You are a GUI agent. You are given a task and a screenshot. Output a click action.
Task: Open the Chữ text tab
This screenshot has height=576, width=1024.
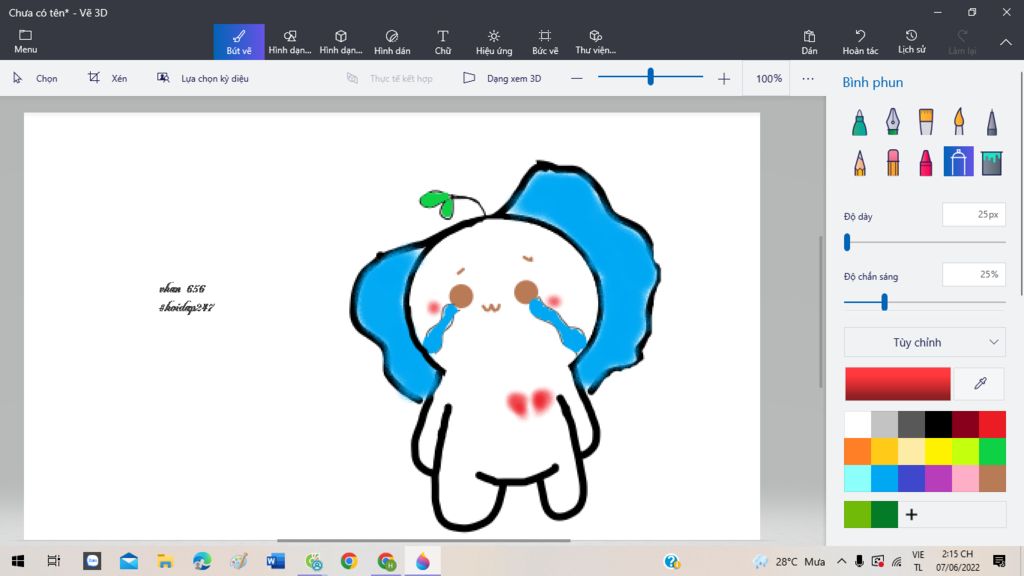[443, 42]
